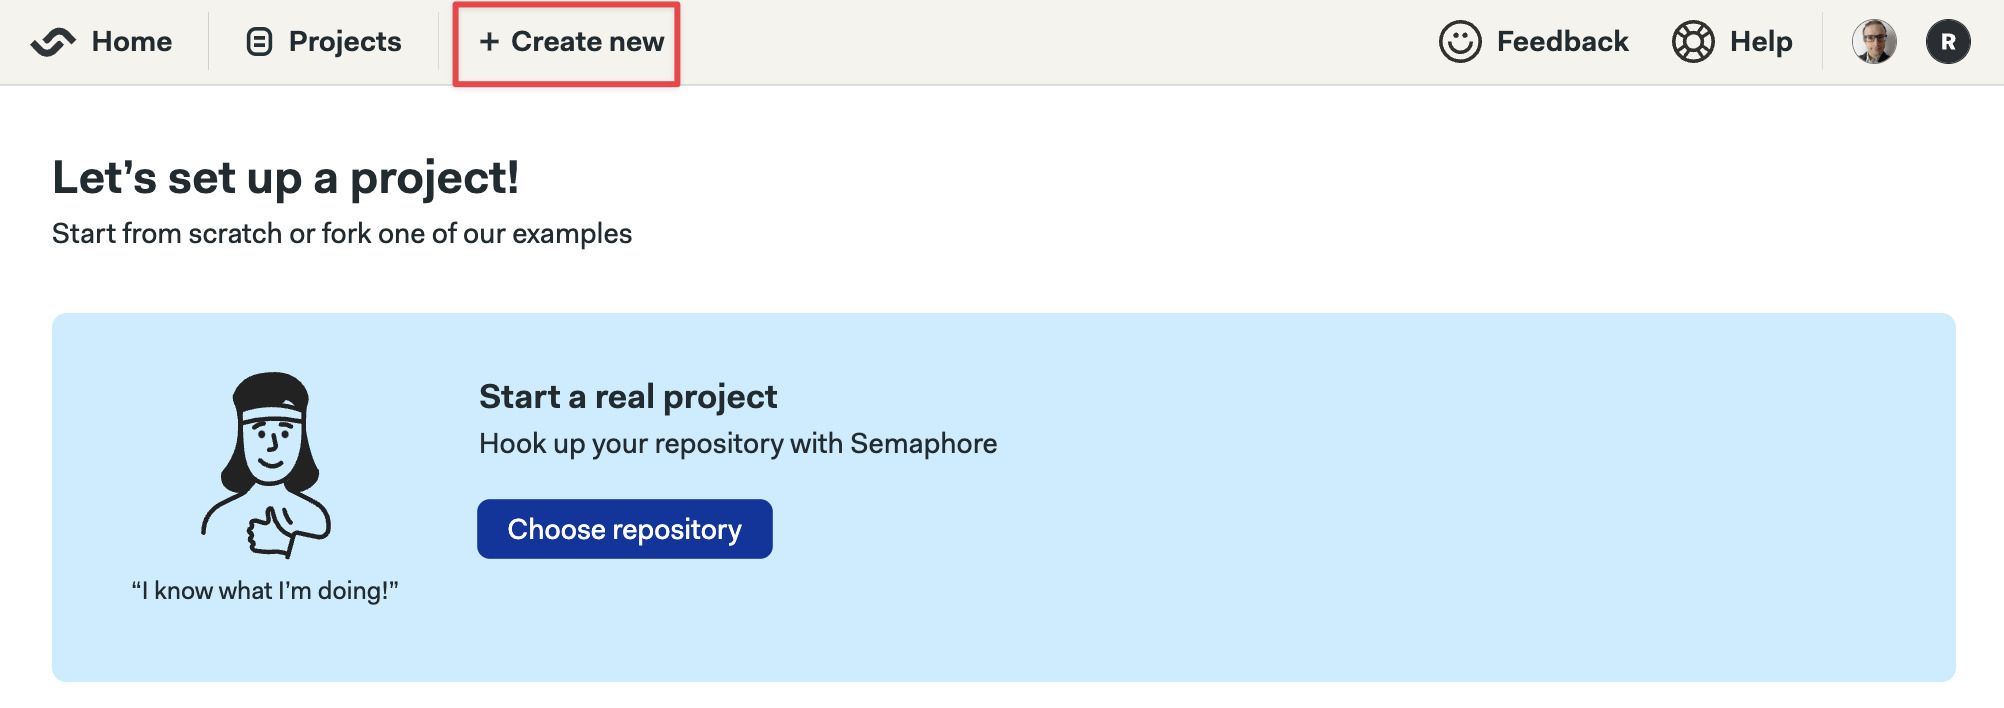Screen dimensions: 2004x708
Task: Click the Start a real project heading
Action: (x=628, y=397)
